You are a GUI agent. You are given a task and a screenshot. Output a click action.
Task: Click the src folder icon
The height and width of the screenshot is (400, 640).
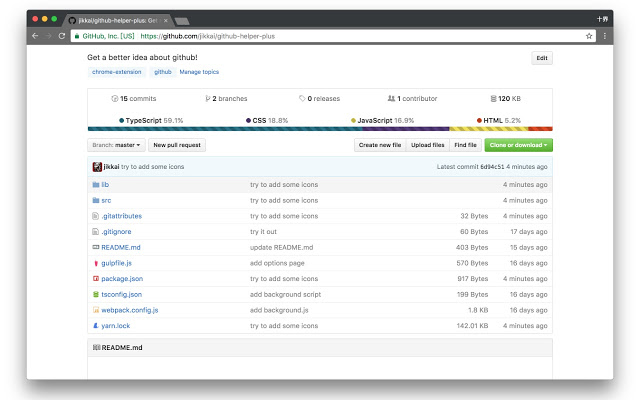(96, 200)
